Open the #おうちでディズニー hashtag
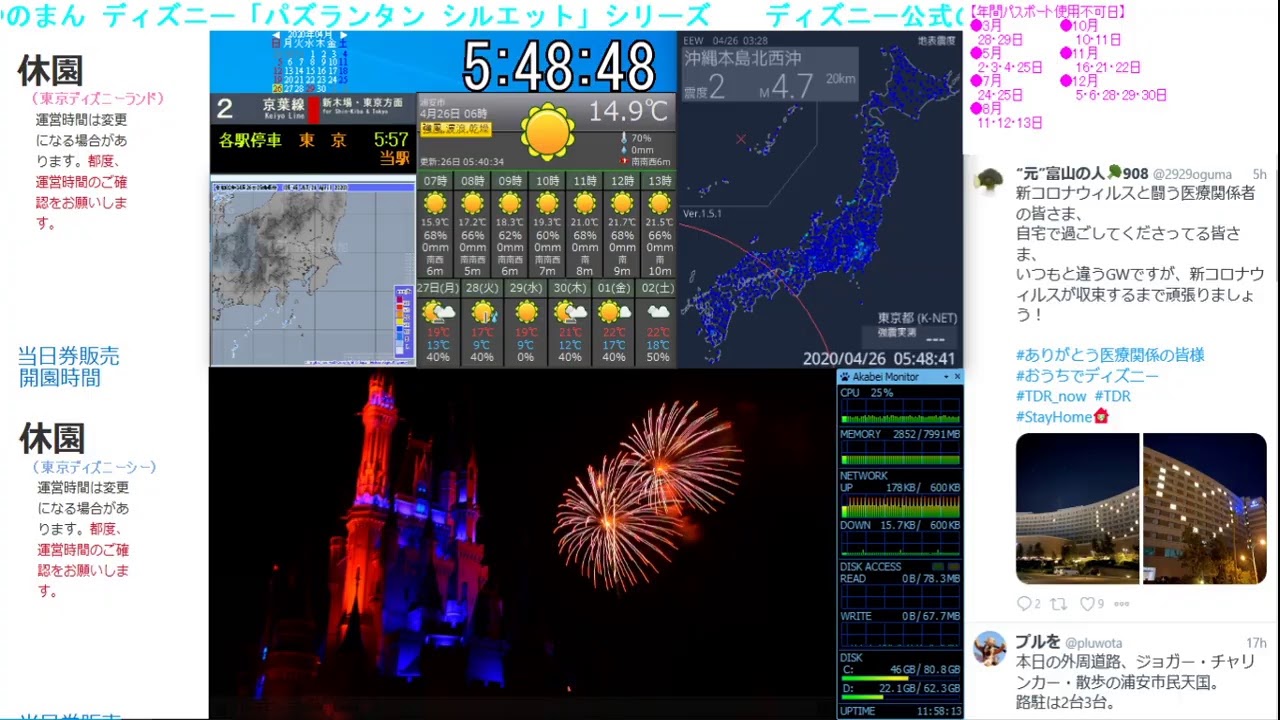The width and height of the screenshot is (1280, 720). point(1087,376)
